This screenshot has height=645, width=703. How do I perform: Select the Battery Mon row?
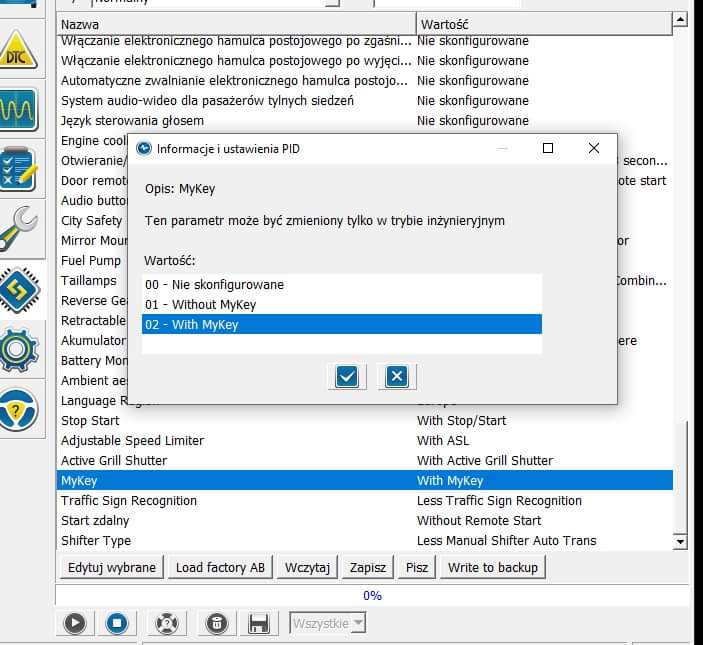click(92, 360)
